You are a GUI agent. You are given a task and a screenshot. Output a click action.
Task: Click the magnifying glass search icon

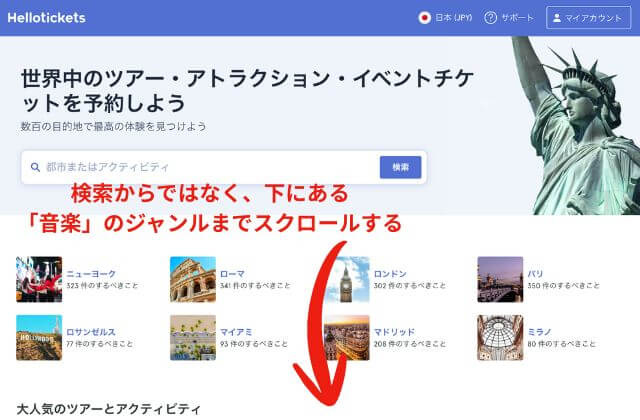click(36, 167)
